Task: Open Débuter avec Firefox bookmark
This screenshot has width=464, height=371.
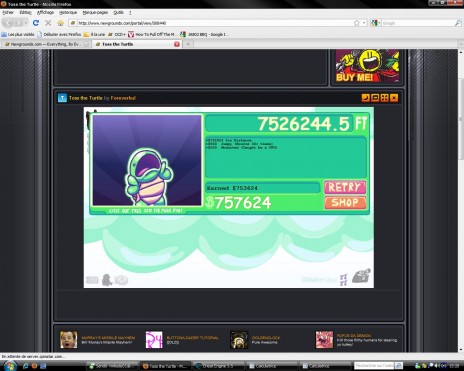Action: click(59, 34)
